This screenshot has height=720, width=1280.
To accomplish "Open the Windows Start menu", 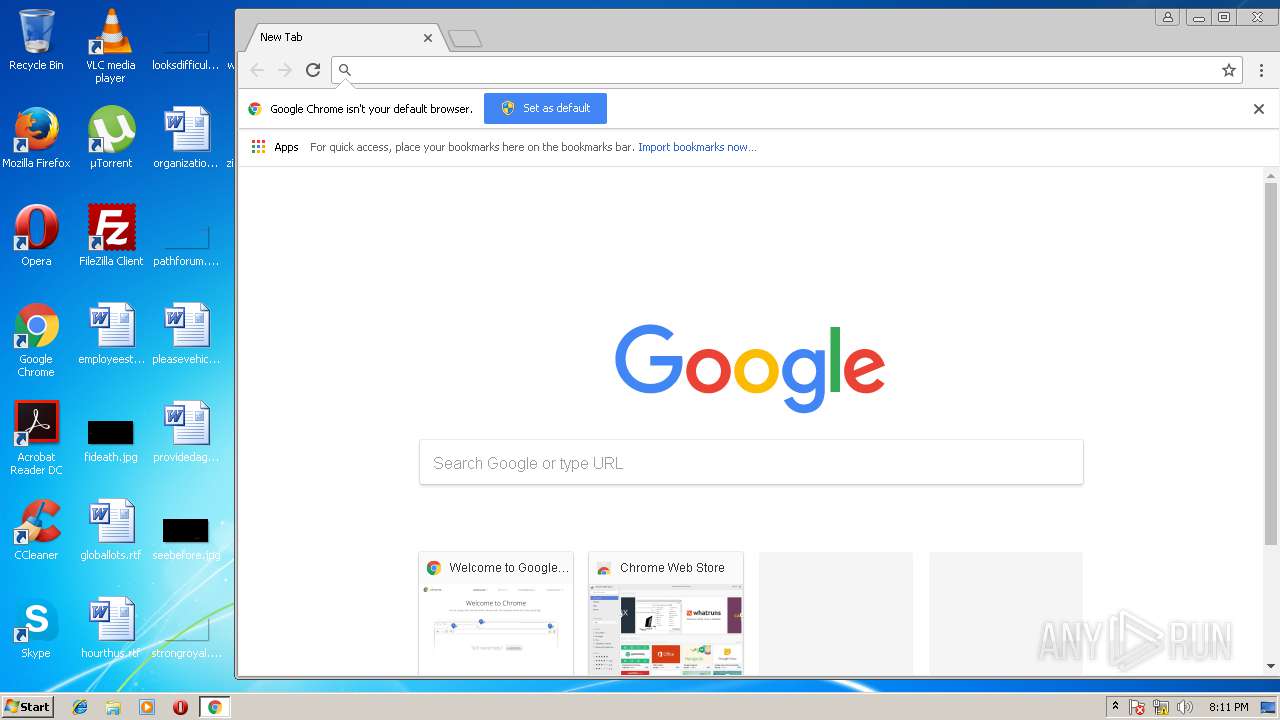I will click(27, 706).
